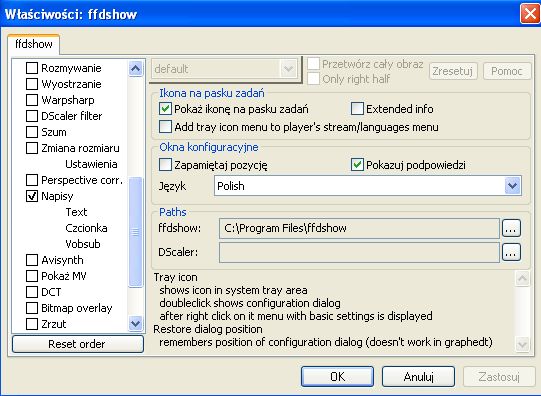Tick the DScaler filter checkbox

pos(32,116)
